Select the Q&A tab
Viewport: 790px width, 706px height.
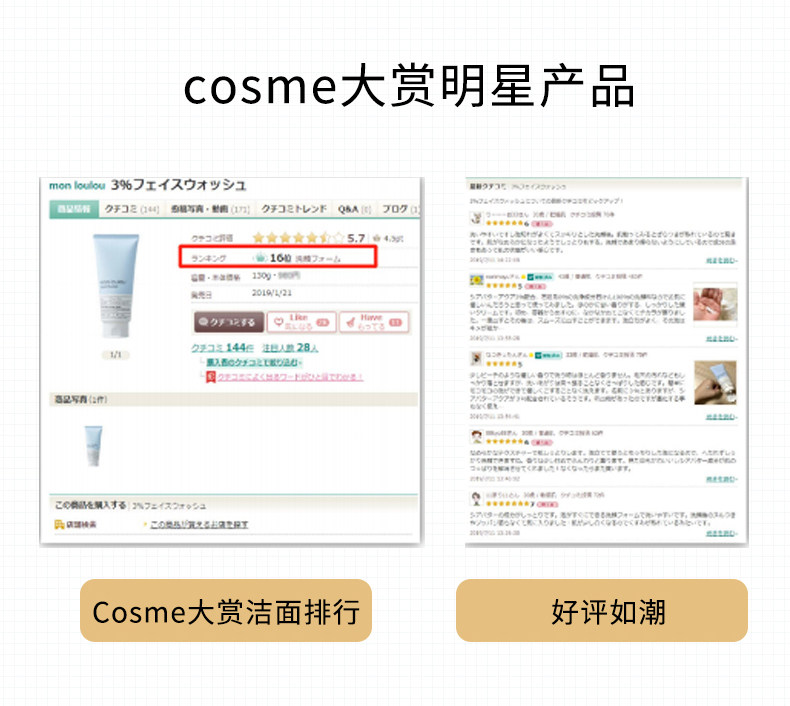(x=354, y=209)
